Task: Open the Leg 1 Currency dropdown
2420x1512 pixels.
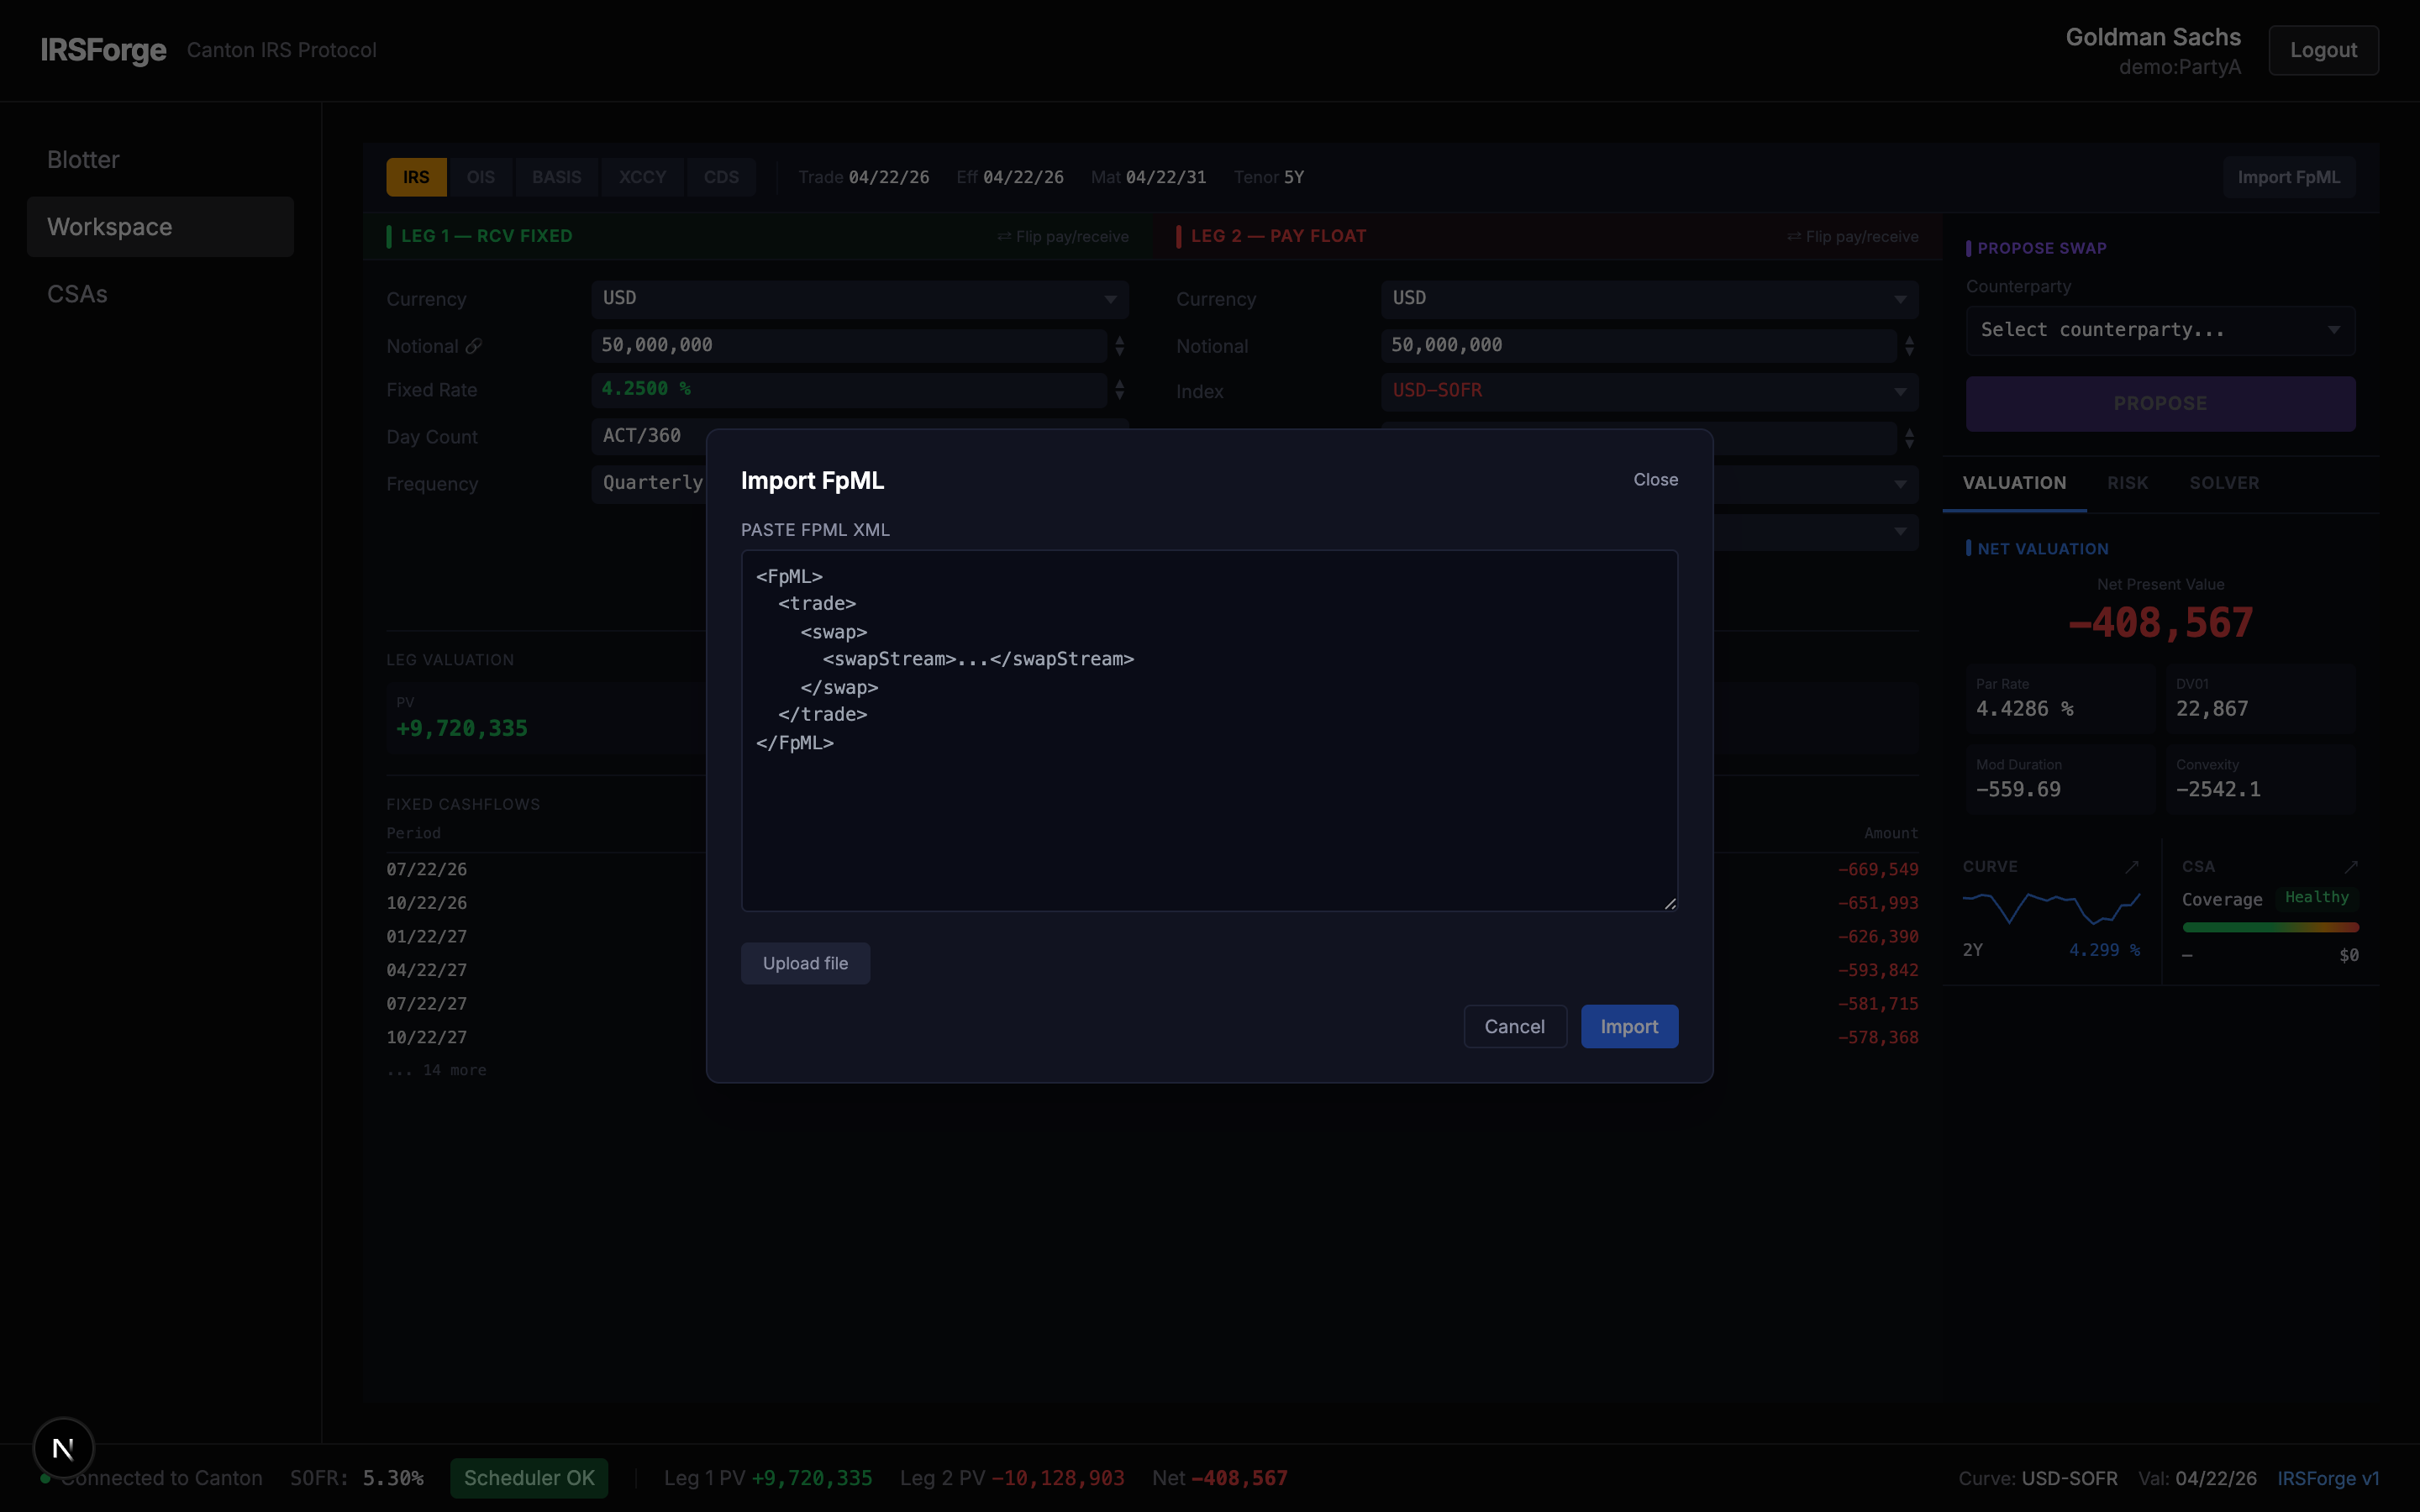Action: tap(858, 298)
